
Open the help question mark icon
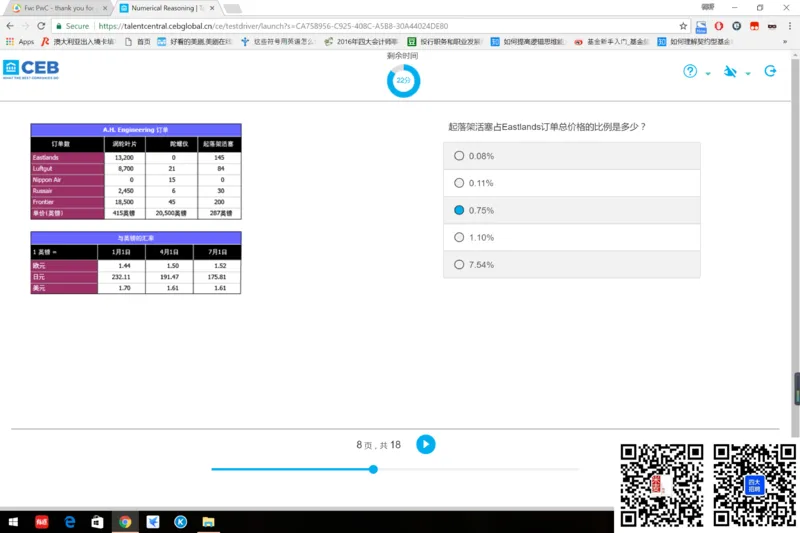(x=690, y=71)
